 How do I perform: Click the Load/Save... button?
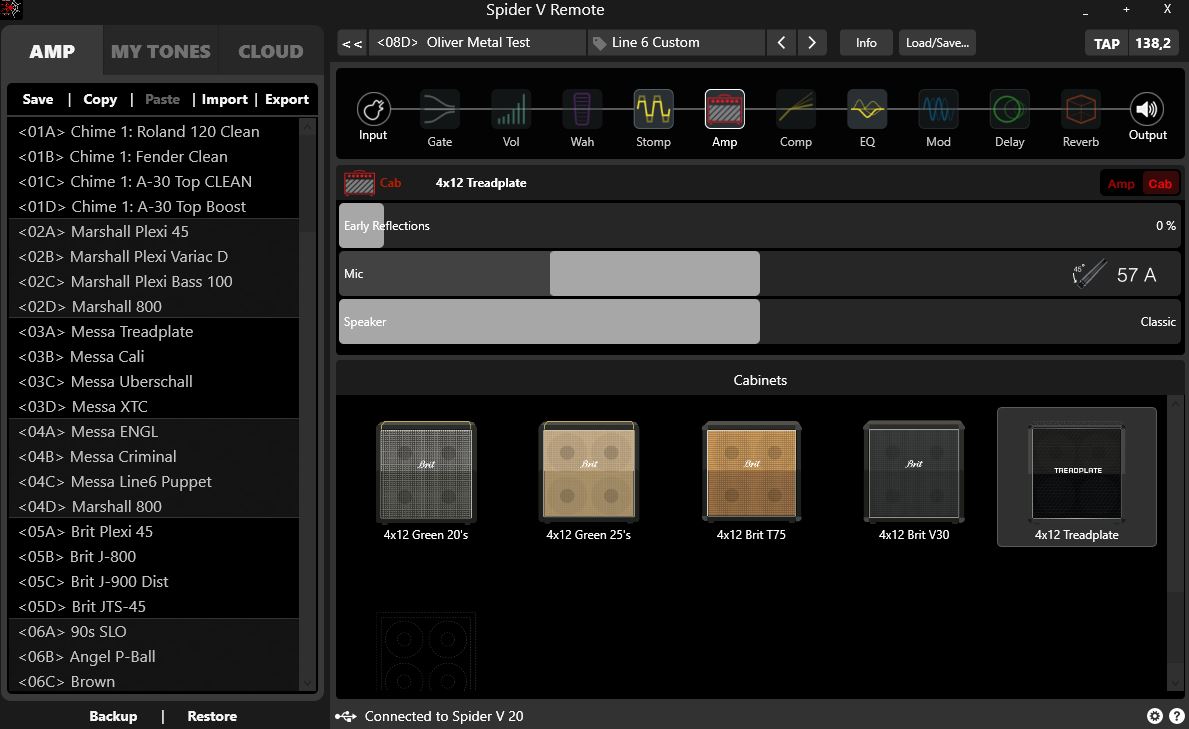click(x=937, y=42)
